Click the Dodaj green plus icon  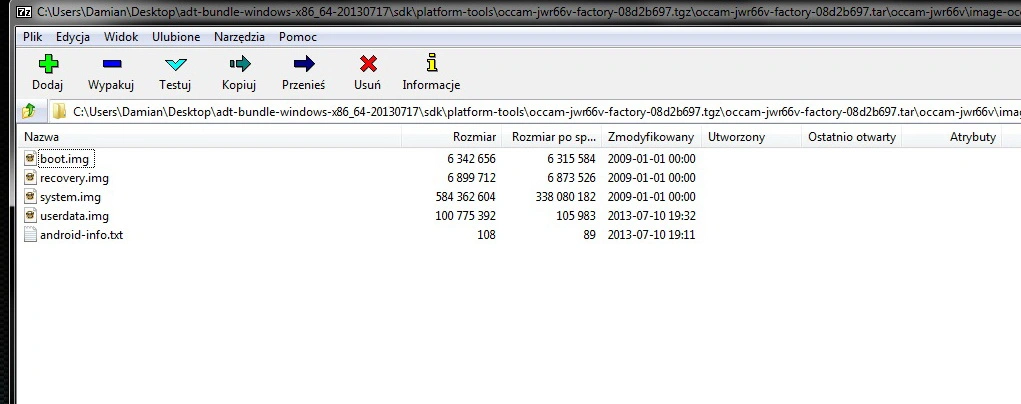(47, 66)
